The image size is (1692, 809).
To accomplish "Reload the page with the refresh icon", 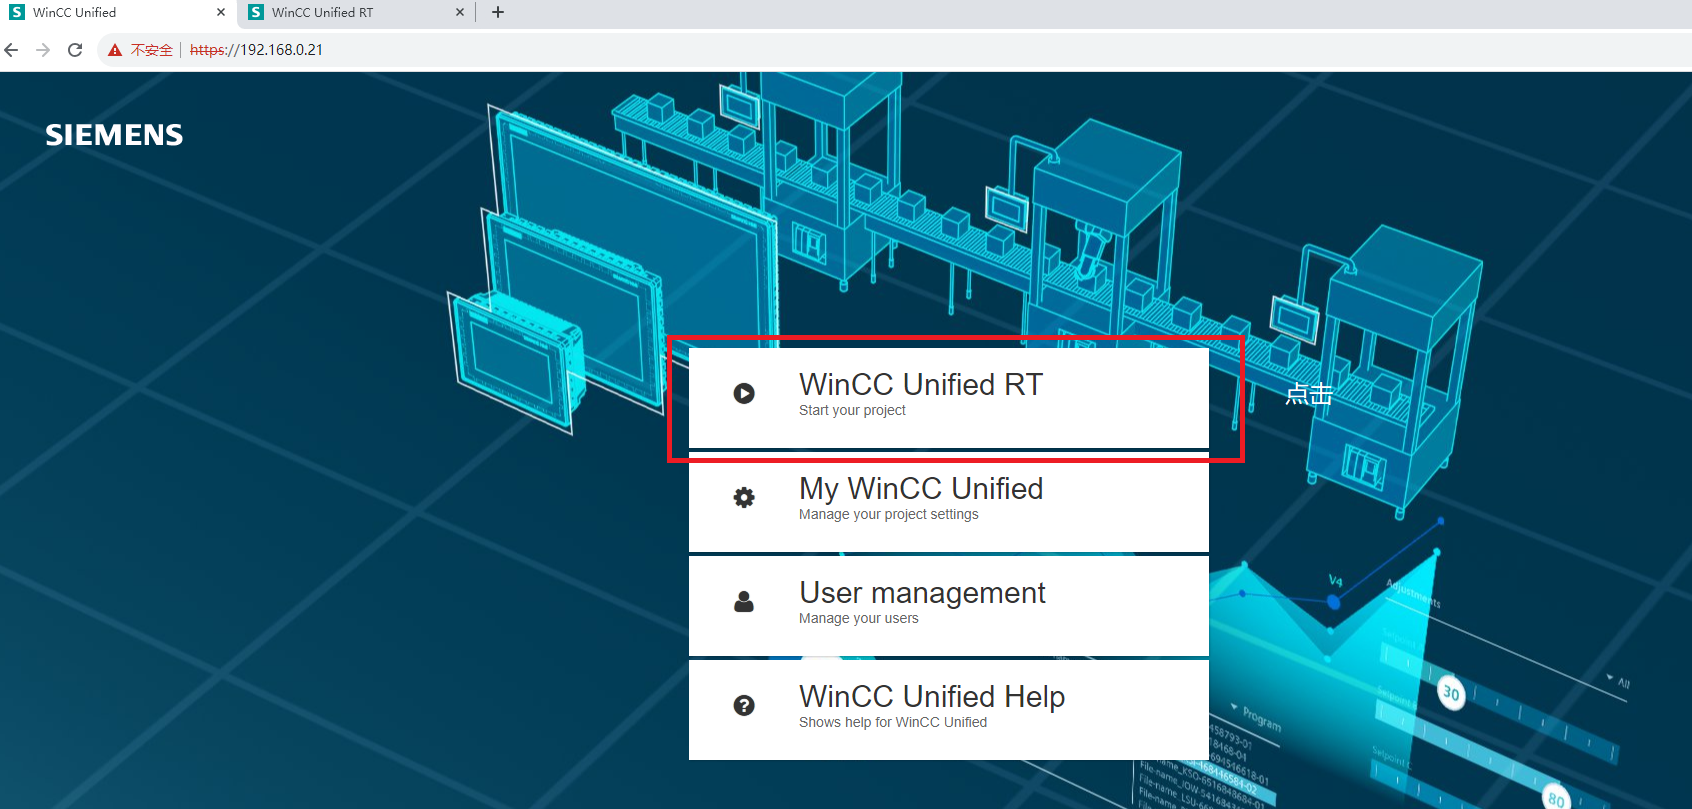I will [x=75, y=50].
